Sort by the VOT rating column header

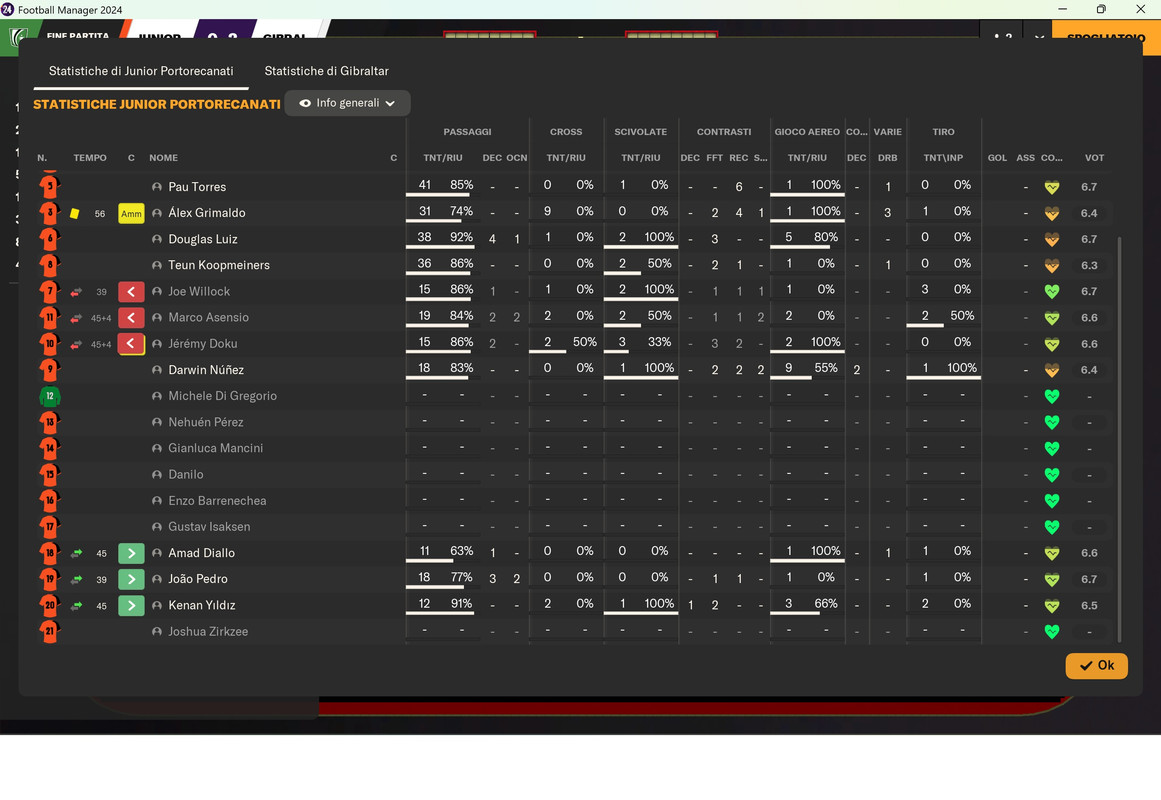click(x=1094, y=158)
